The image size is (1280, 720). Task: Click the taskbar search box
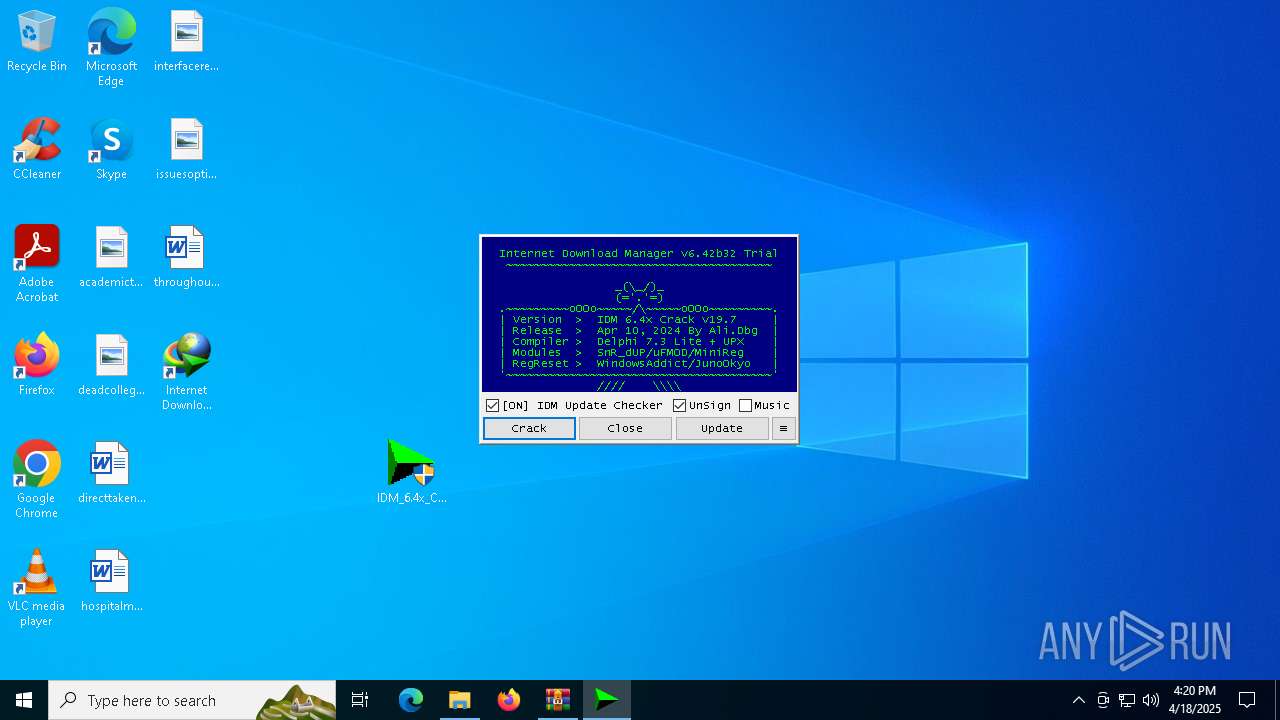(x=192, y=700)
